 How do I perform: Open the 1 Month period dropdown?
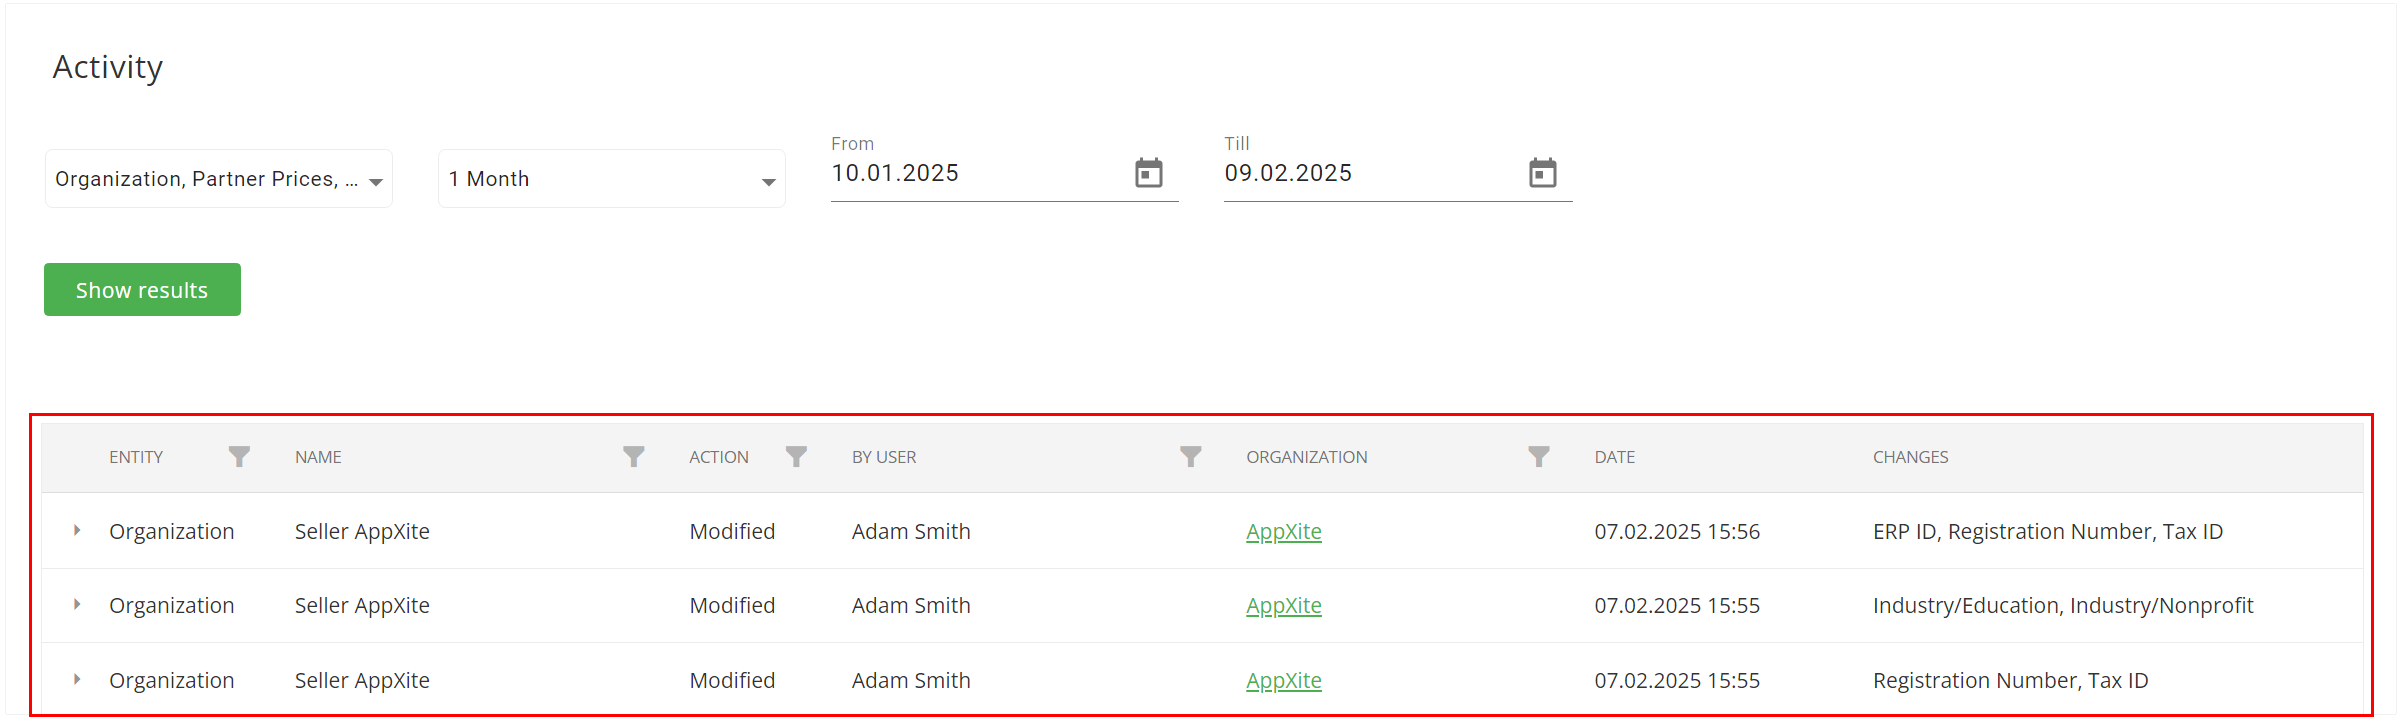612,179
